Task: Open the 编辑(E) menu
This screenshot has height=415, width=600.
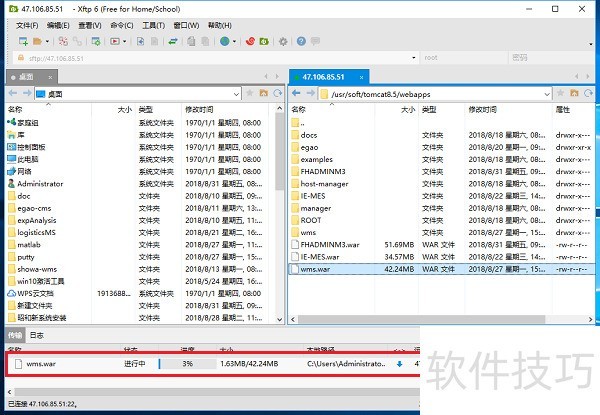Action: pos(58,26)
